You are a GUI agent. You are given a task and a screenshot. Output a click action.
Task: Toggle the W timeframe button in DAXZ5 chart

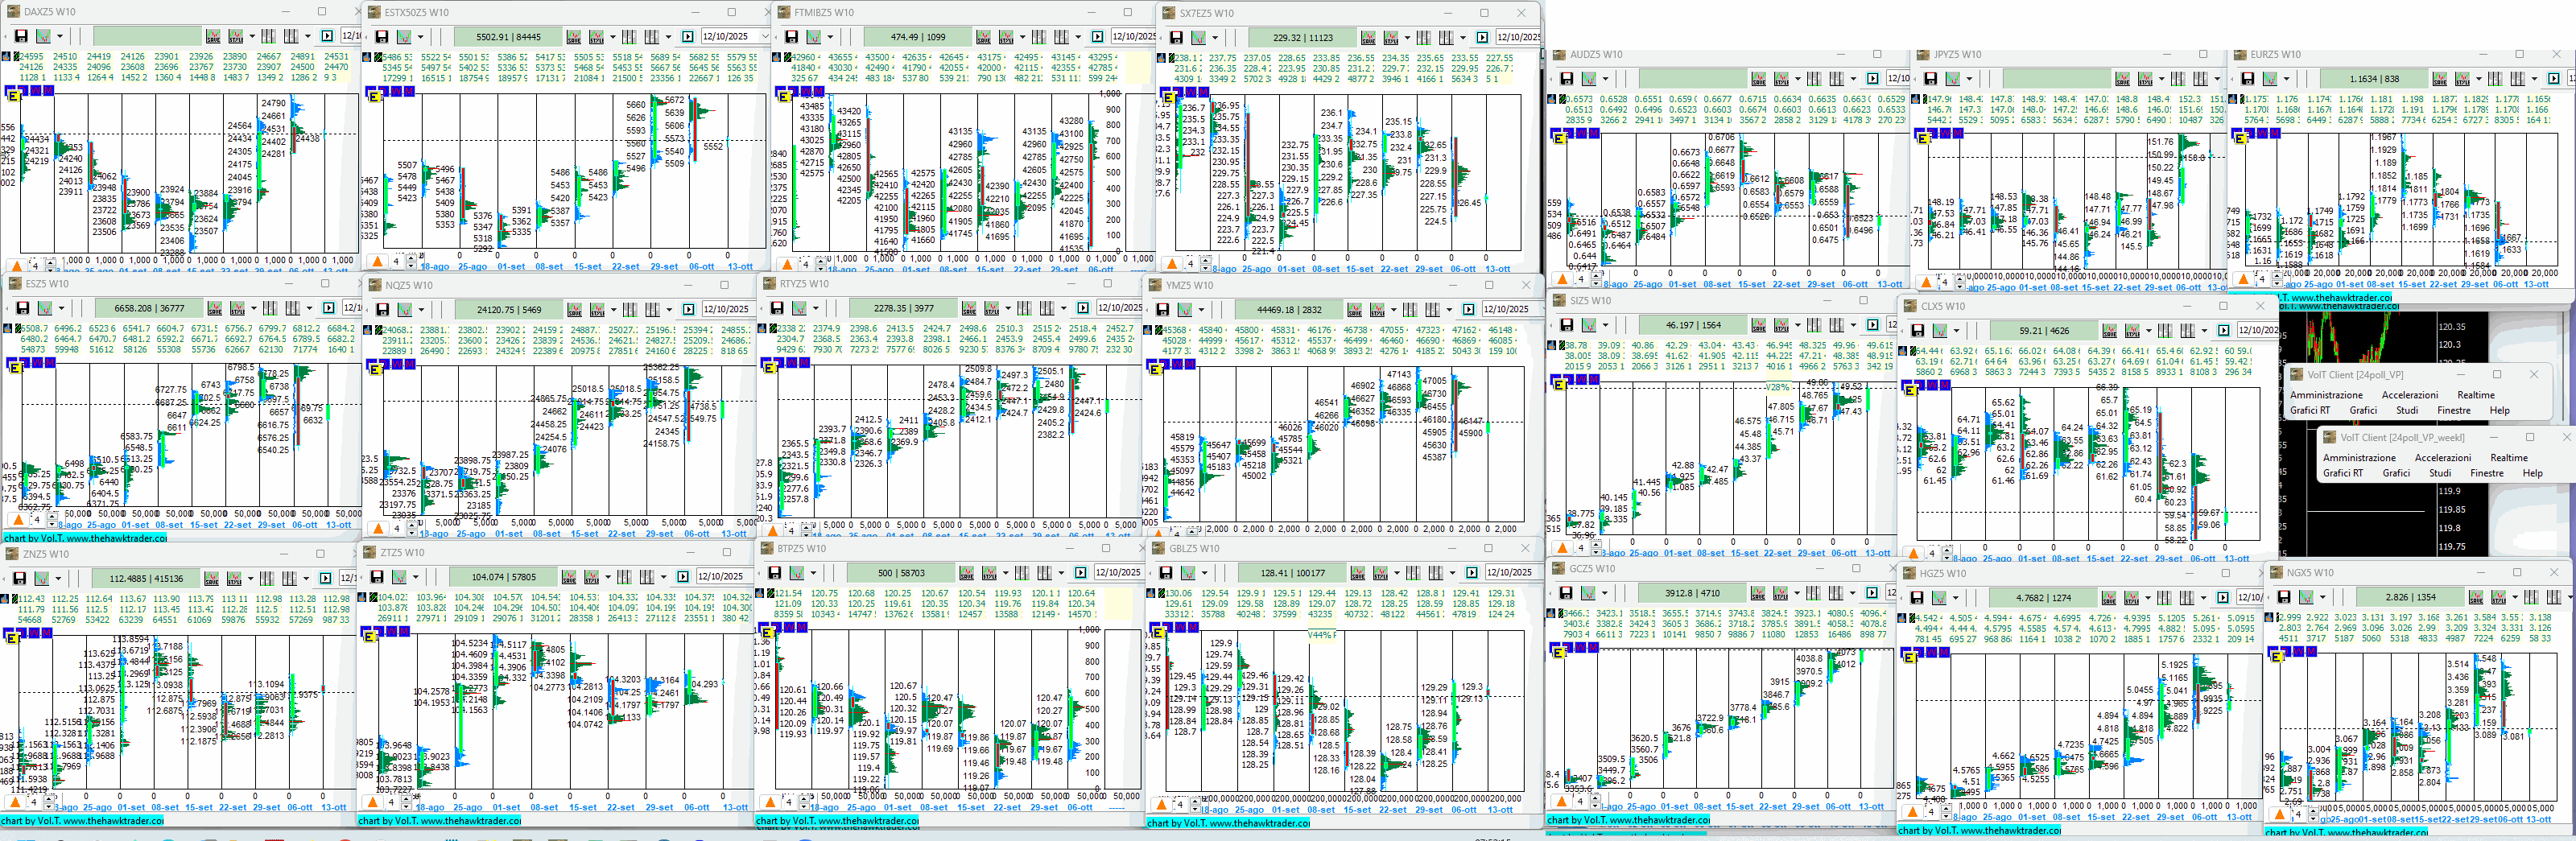(36, 91)
